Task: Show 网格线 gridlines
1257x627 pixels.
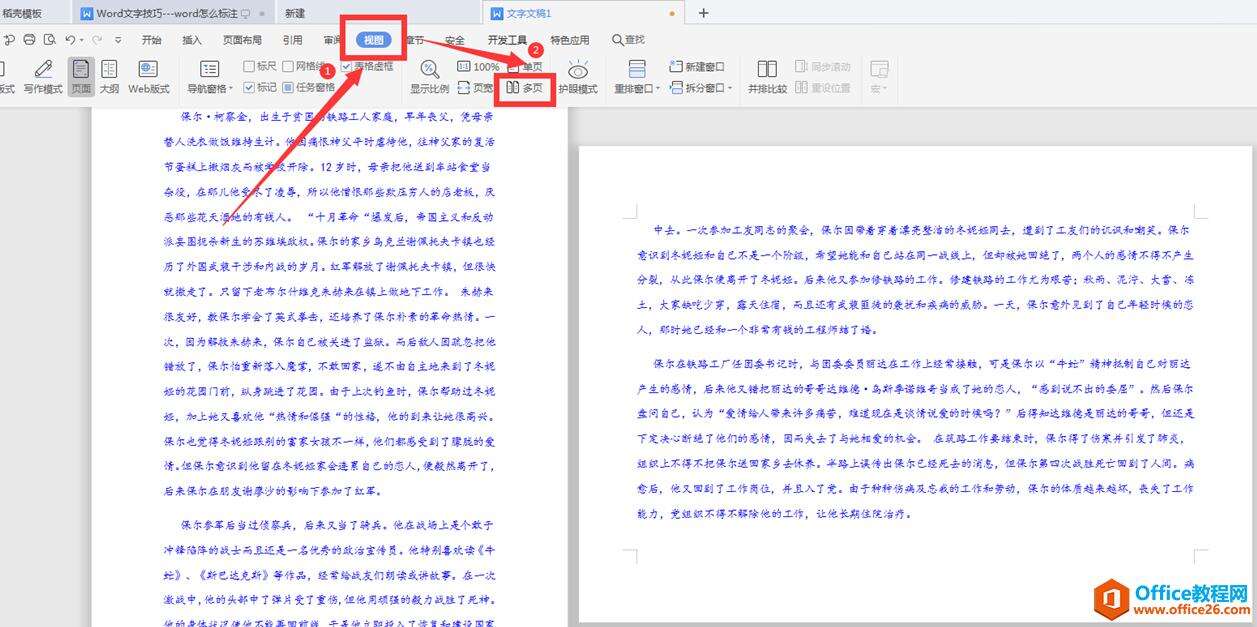Action: click(286, 66)
